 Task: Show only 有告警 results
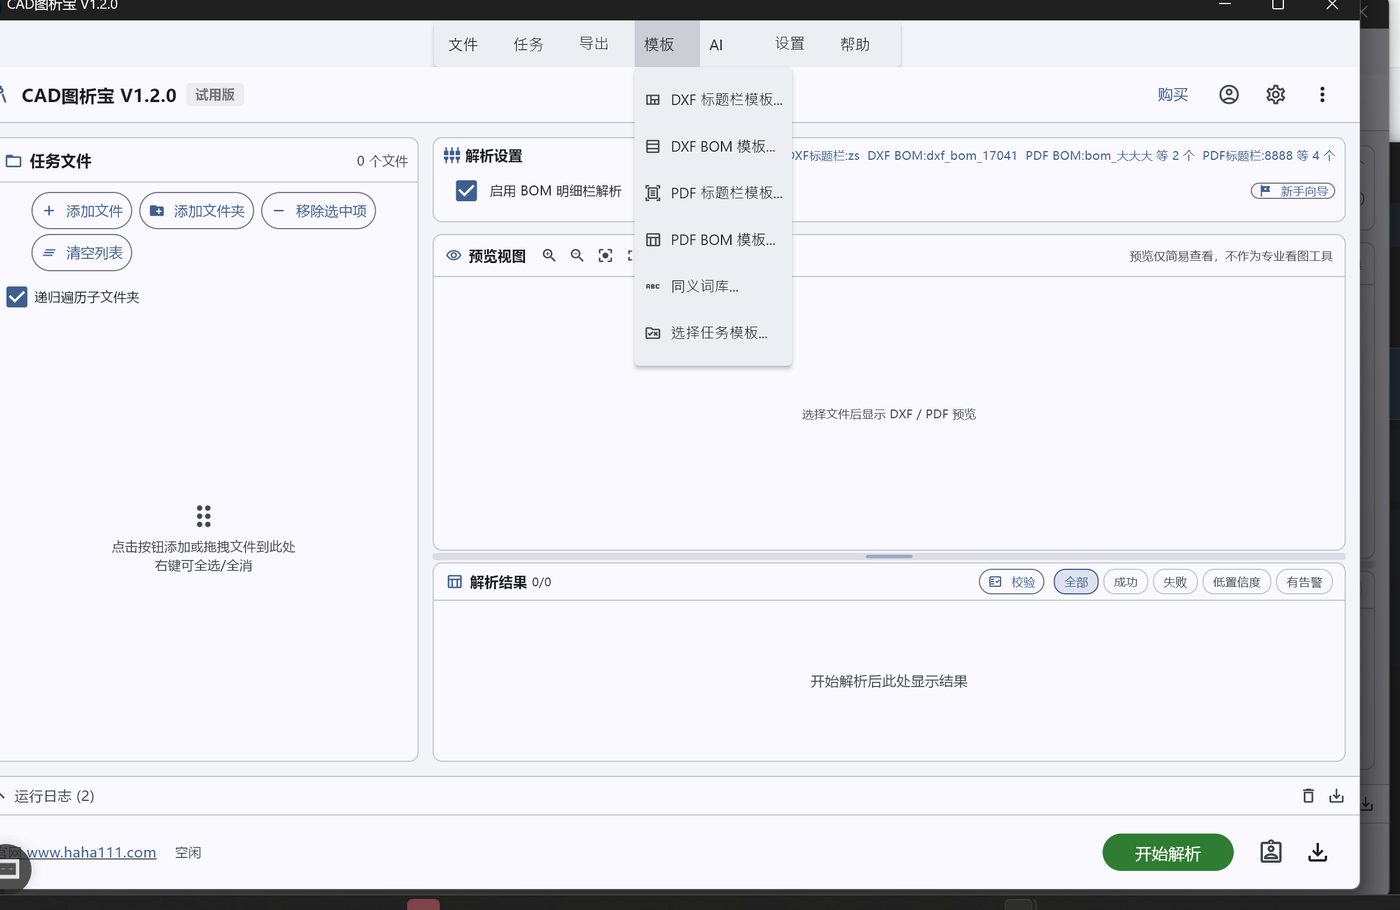click(x=1305, y=582)
